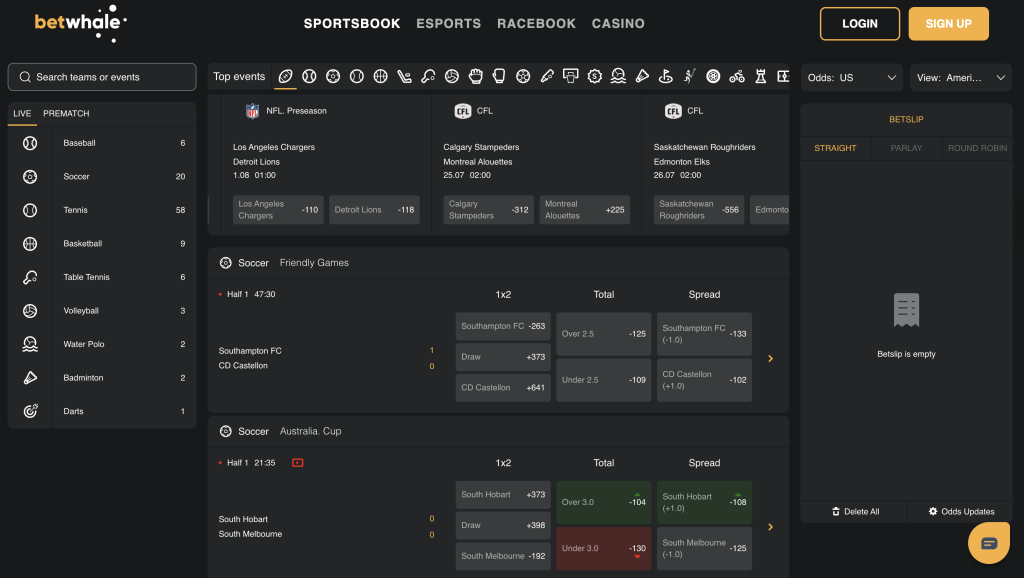
Task: Open ROUND ROBIN betslip tab
Action: [x=977, y=148]
